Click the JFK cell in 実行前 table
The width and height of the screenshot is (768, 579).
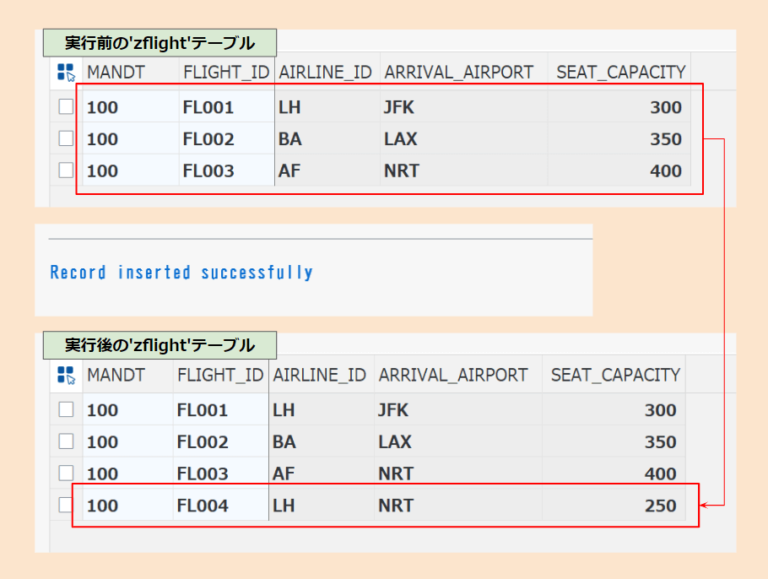tap(399, 107)
